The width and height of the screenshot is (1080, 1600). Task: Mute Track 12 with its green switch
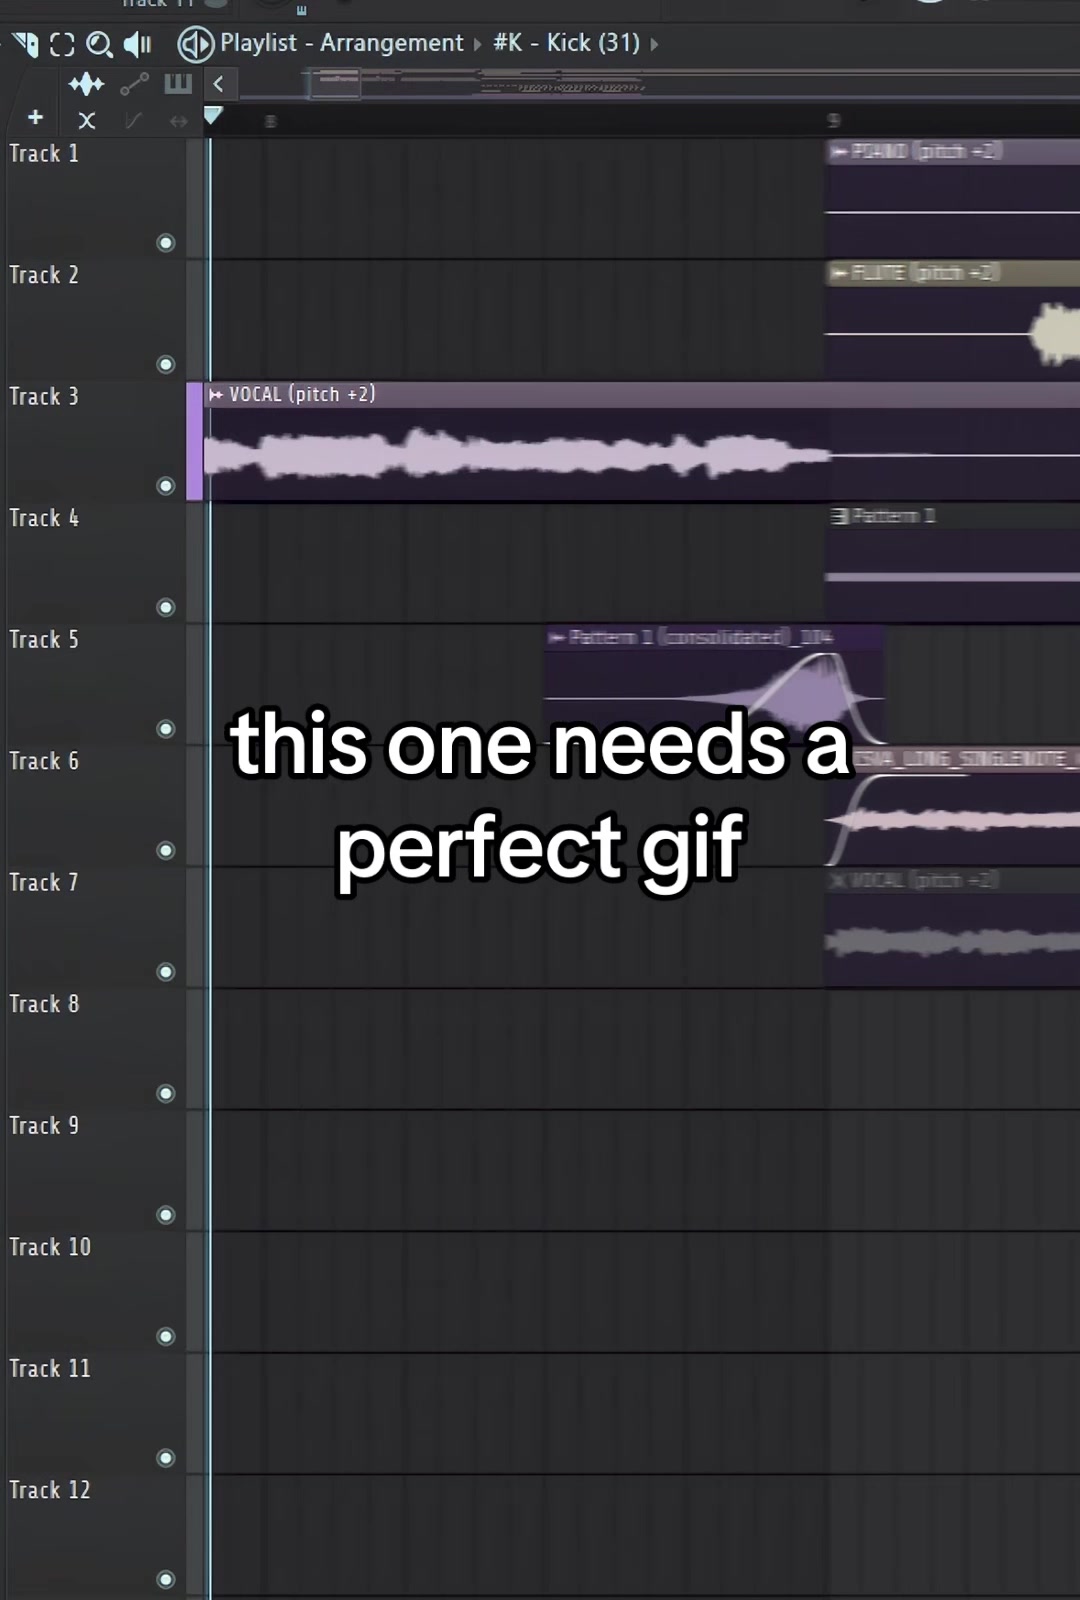(x=166, y=1579)
